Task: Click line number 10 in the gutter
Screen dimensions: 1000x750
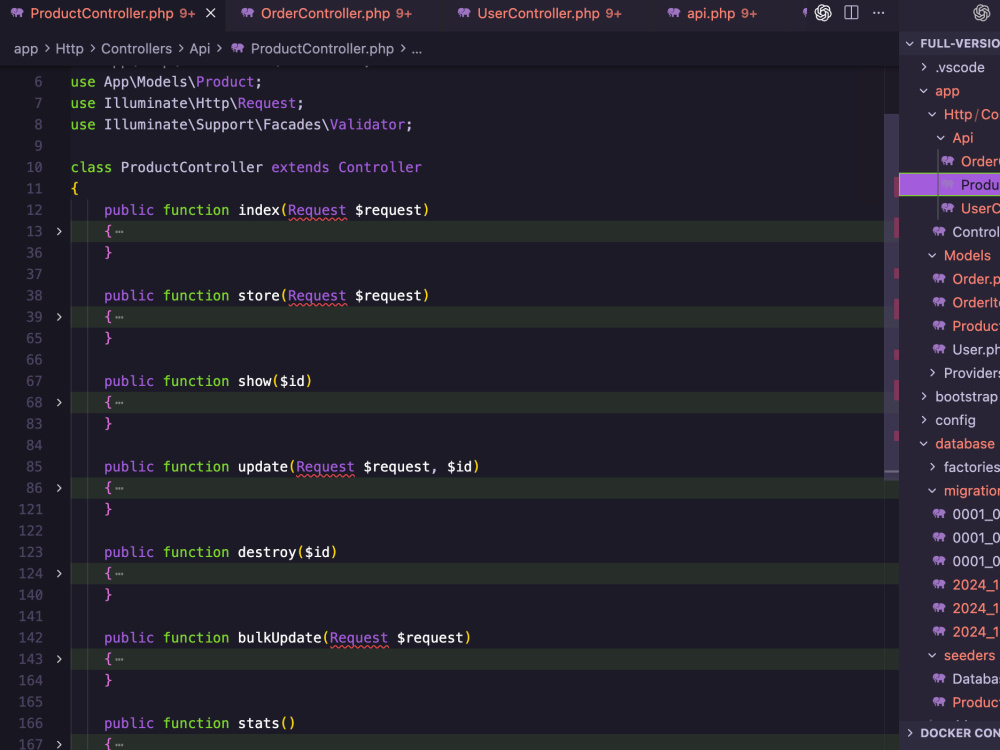Action: point(34,167)
